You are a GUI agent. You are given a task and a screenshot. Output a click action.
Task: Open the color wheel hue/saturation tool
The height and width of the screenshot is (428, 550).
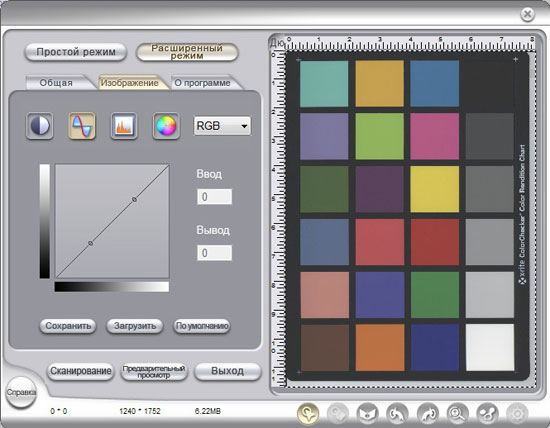pyautogui.click(x=166, y=126)
